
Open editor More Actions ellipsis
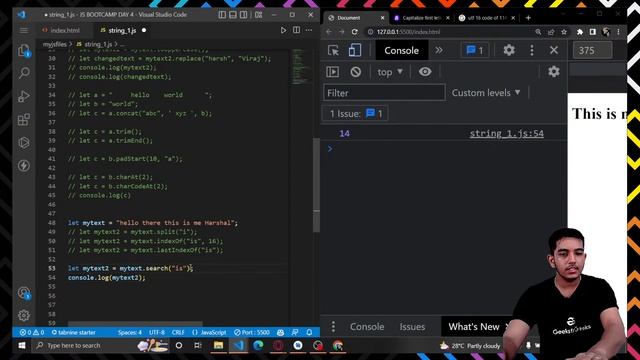click(309, 30)
